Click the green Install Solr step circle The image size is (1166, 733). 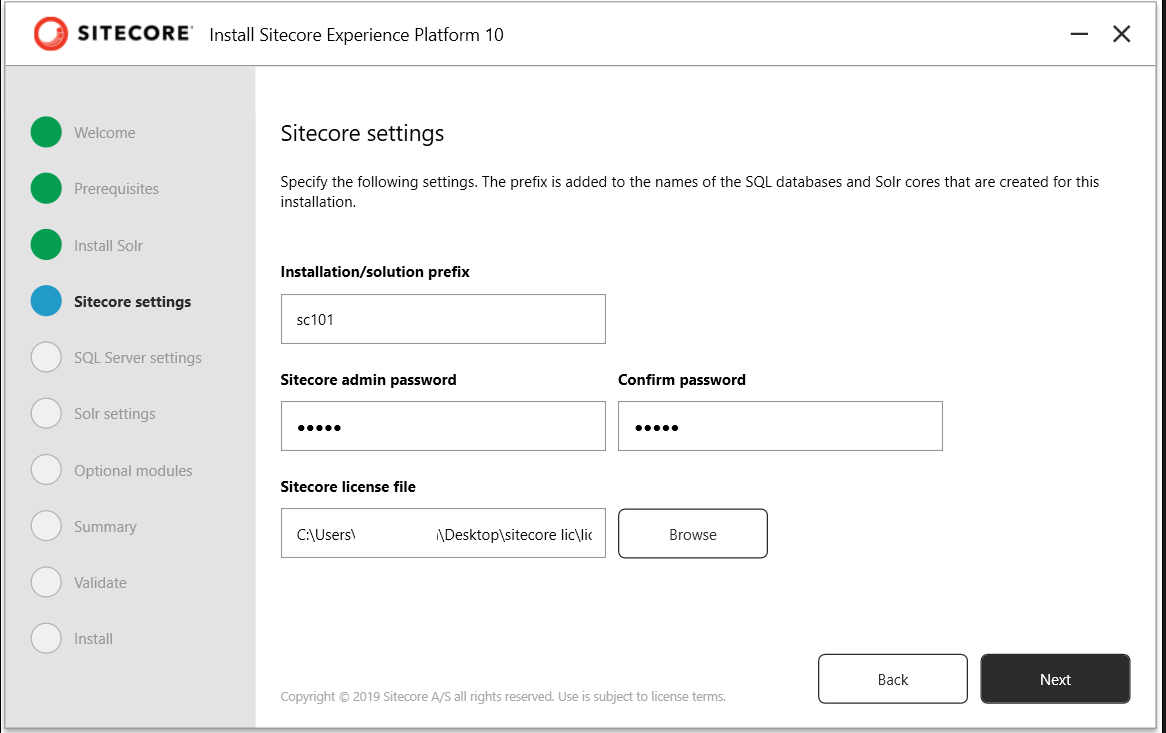tap(46, 245)
